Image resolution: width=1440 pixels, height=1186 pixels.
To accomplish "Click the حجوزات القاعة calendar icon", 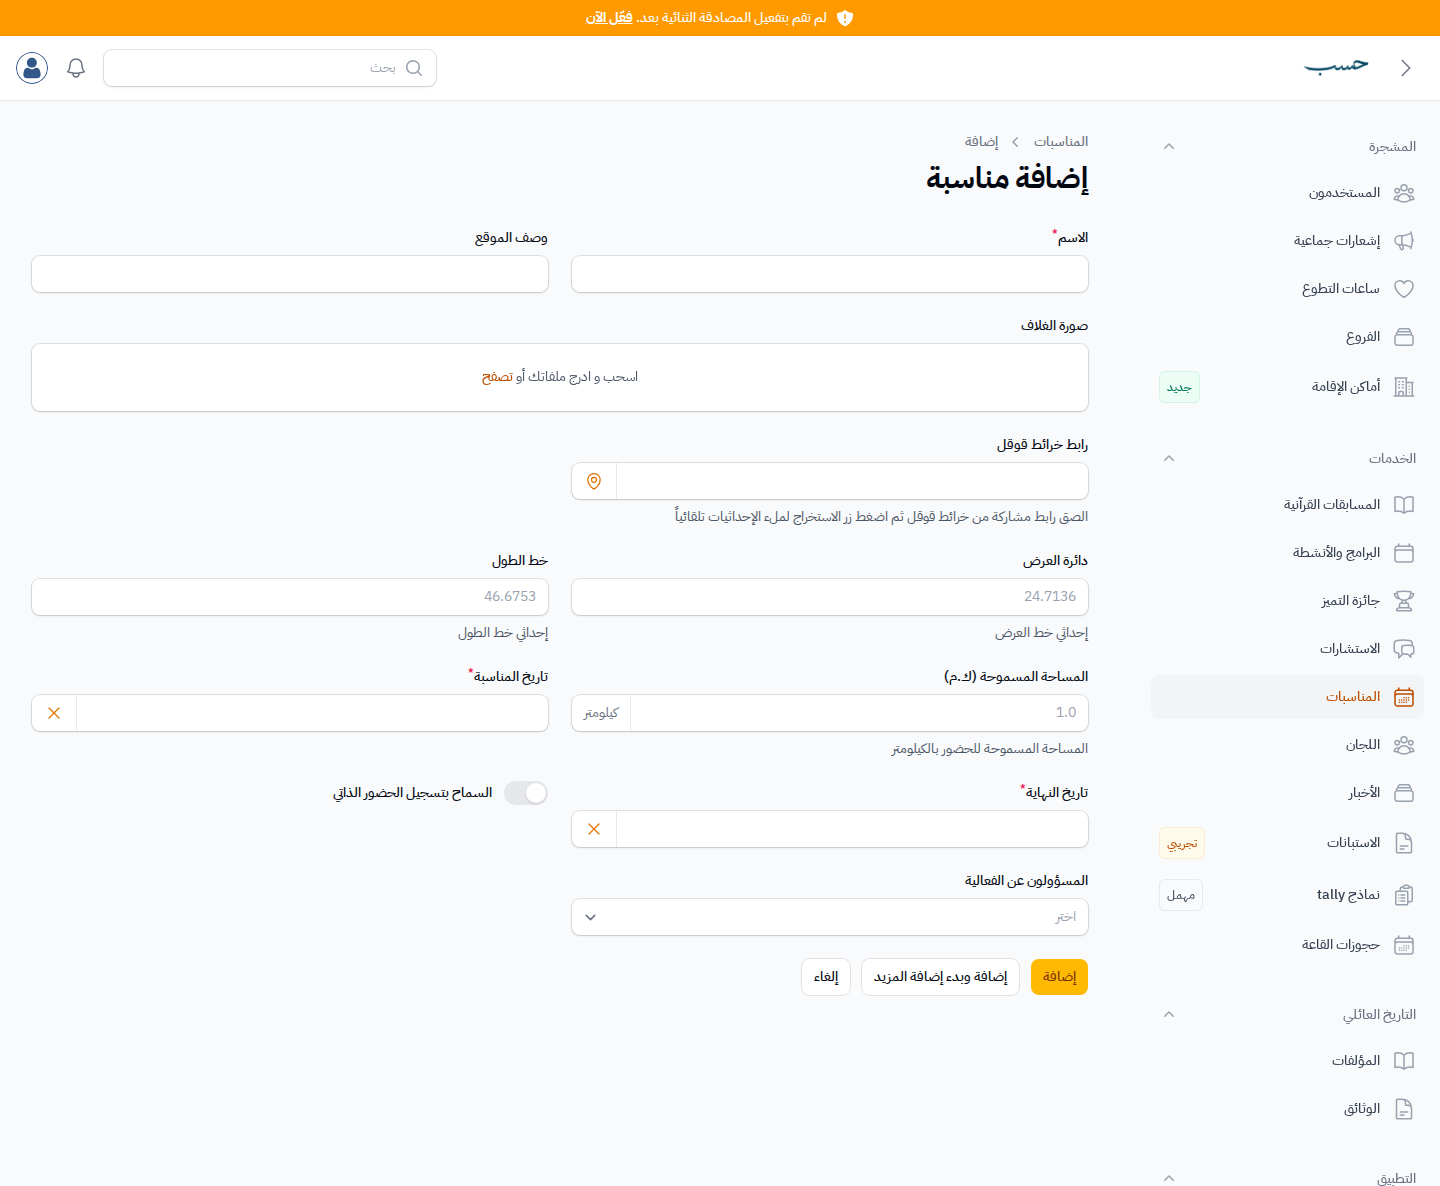I will tap(1404, 945).
